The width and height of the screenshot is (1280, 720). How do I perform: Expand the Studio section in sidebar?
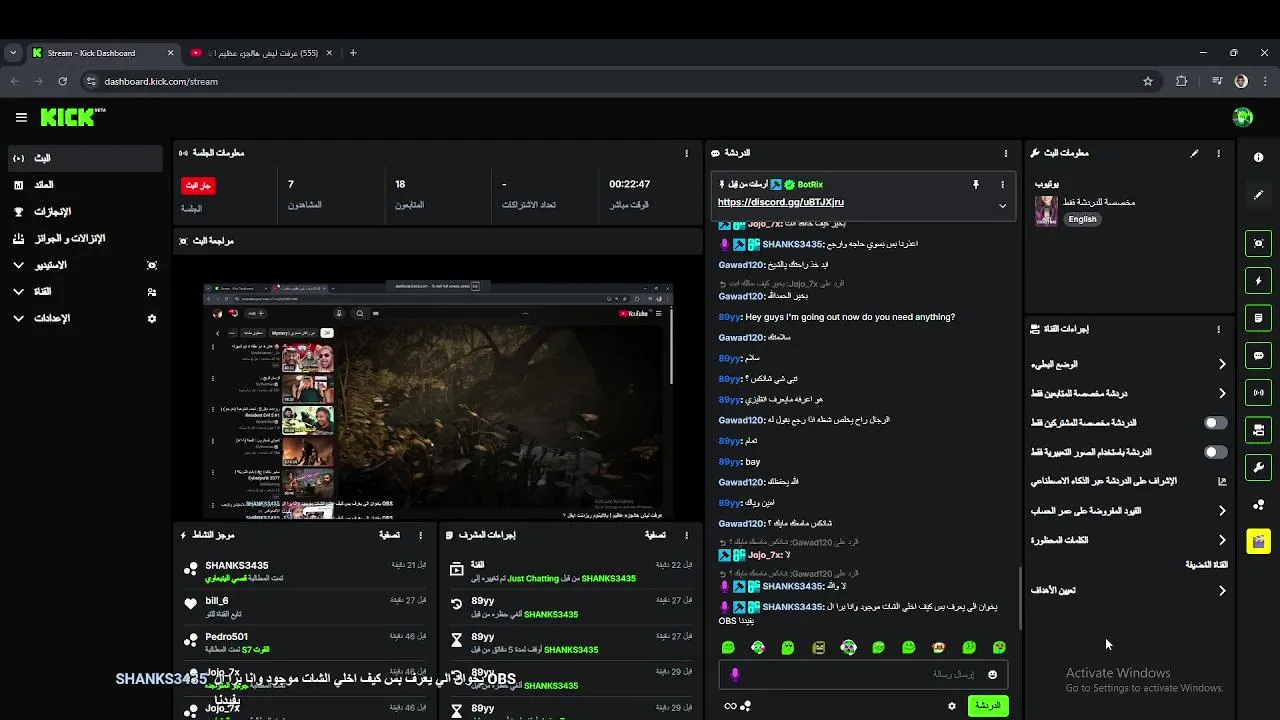[x=18, y=265]
